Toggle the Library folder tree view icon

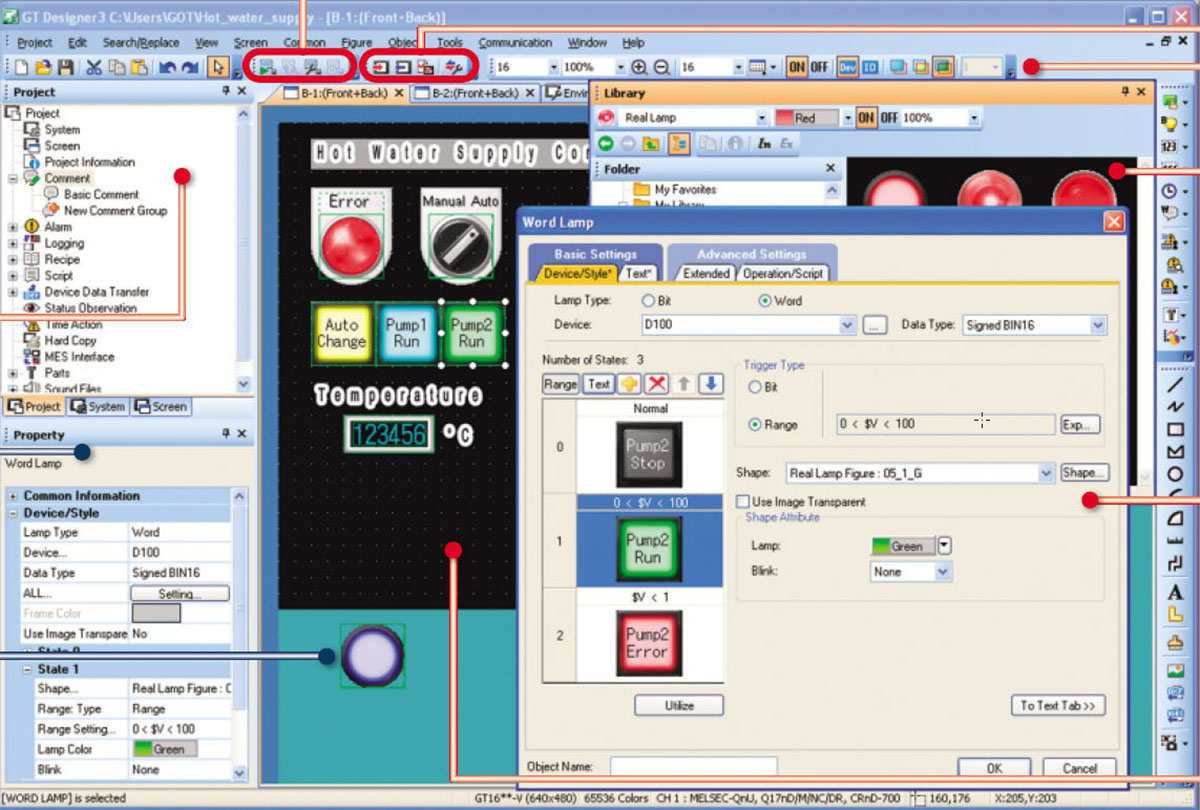[x=678, y=143]
